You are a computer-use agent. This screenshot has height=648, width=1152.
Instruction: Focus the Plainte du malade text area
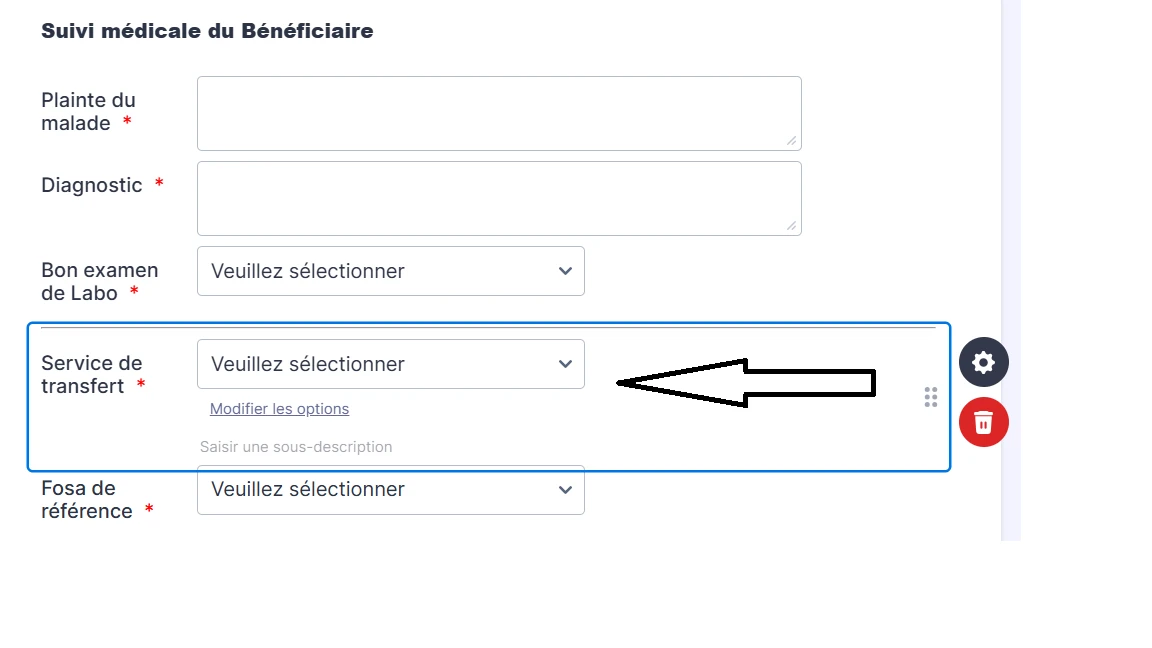[x=498, y=113]
